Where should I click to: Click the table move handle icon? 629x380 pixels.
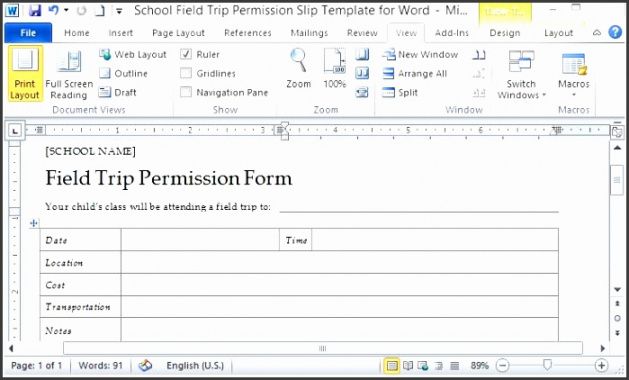pos(34,223)
